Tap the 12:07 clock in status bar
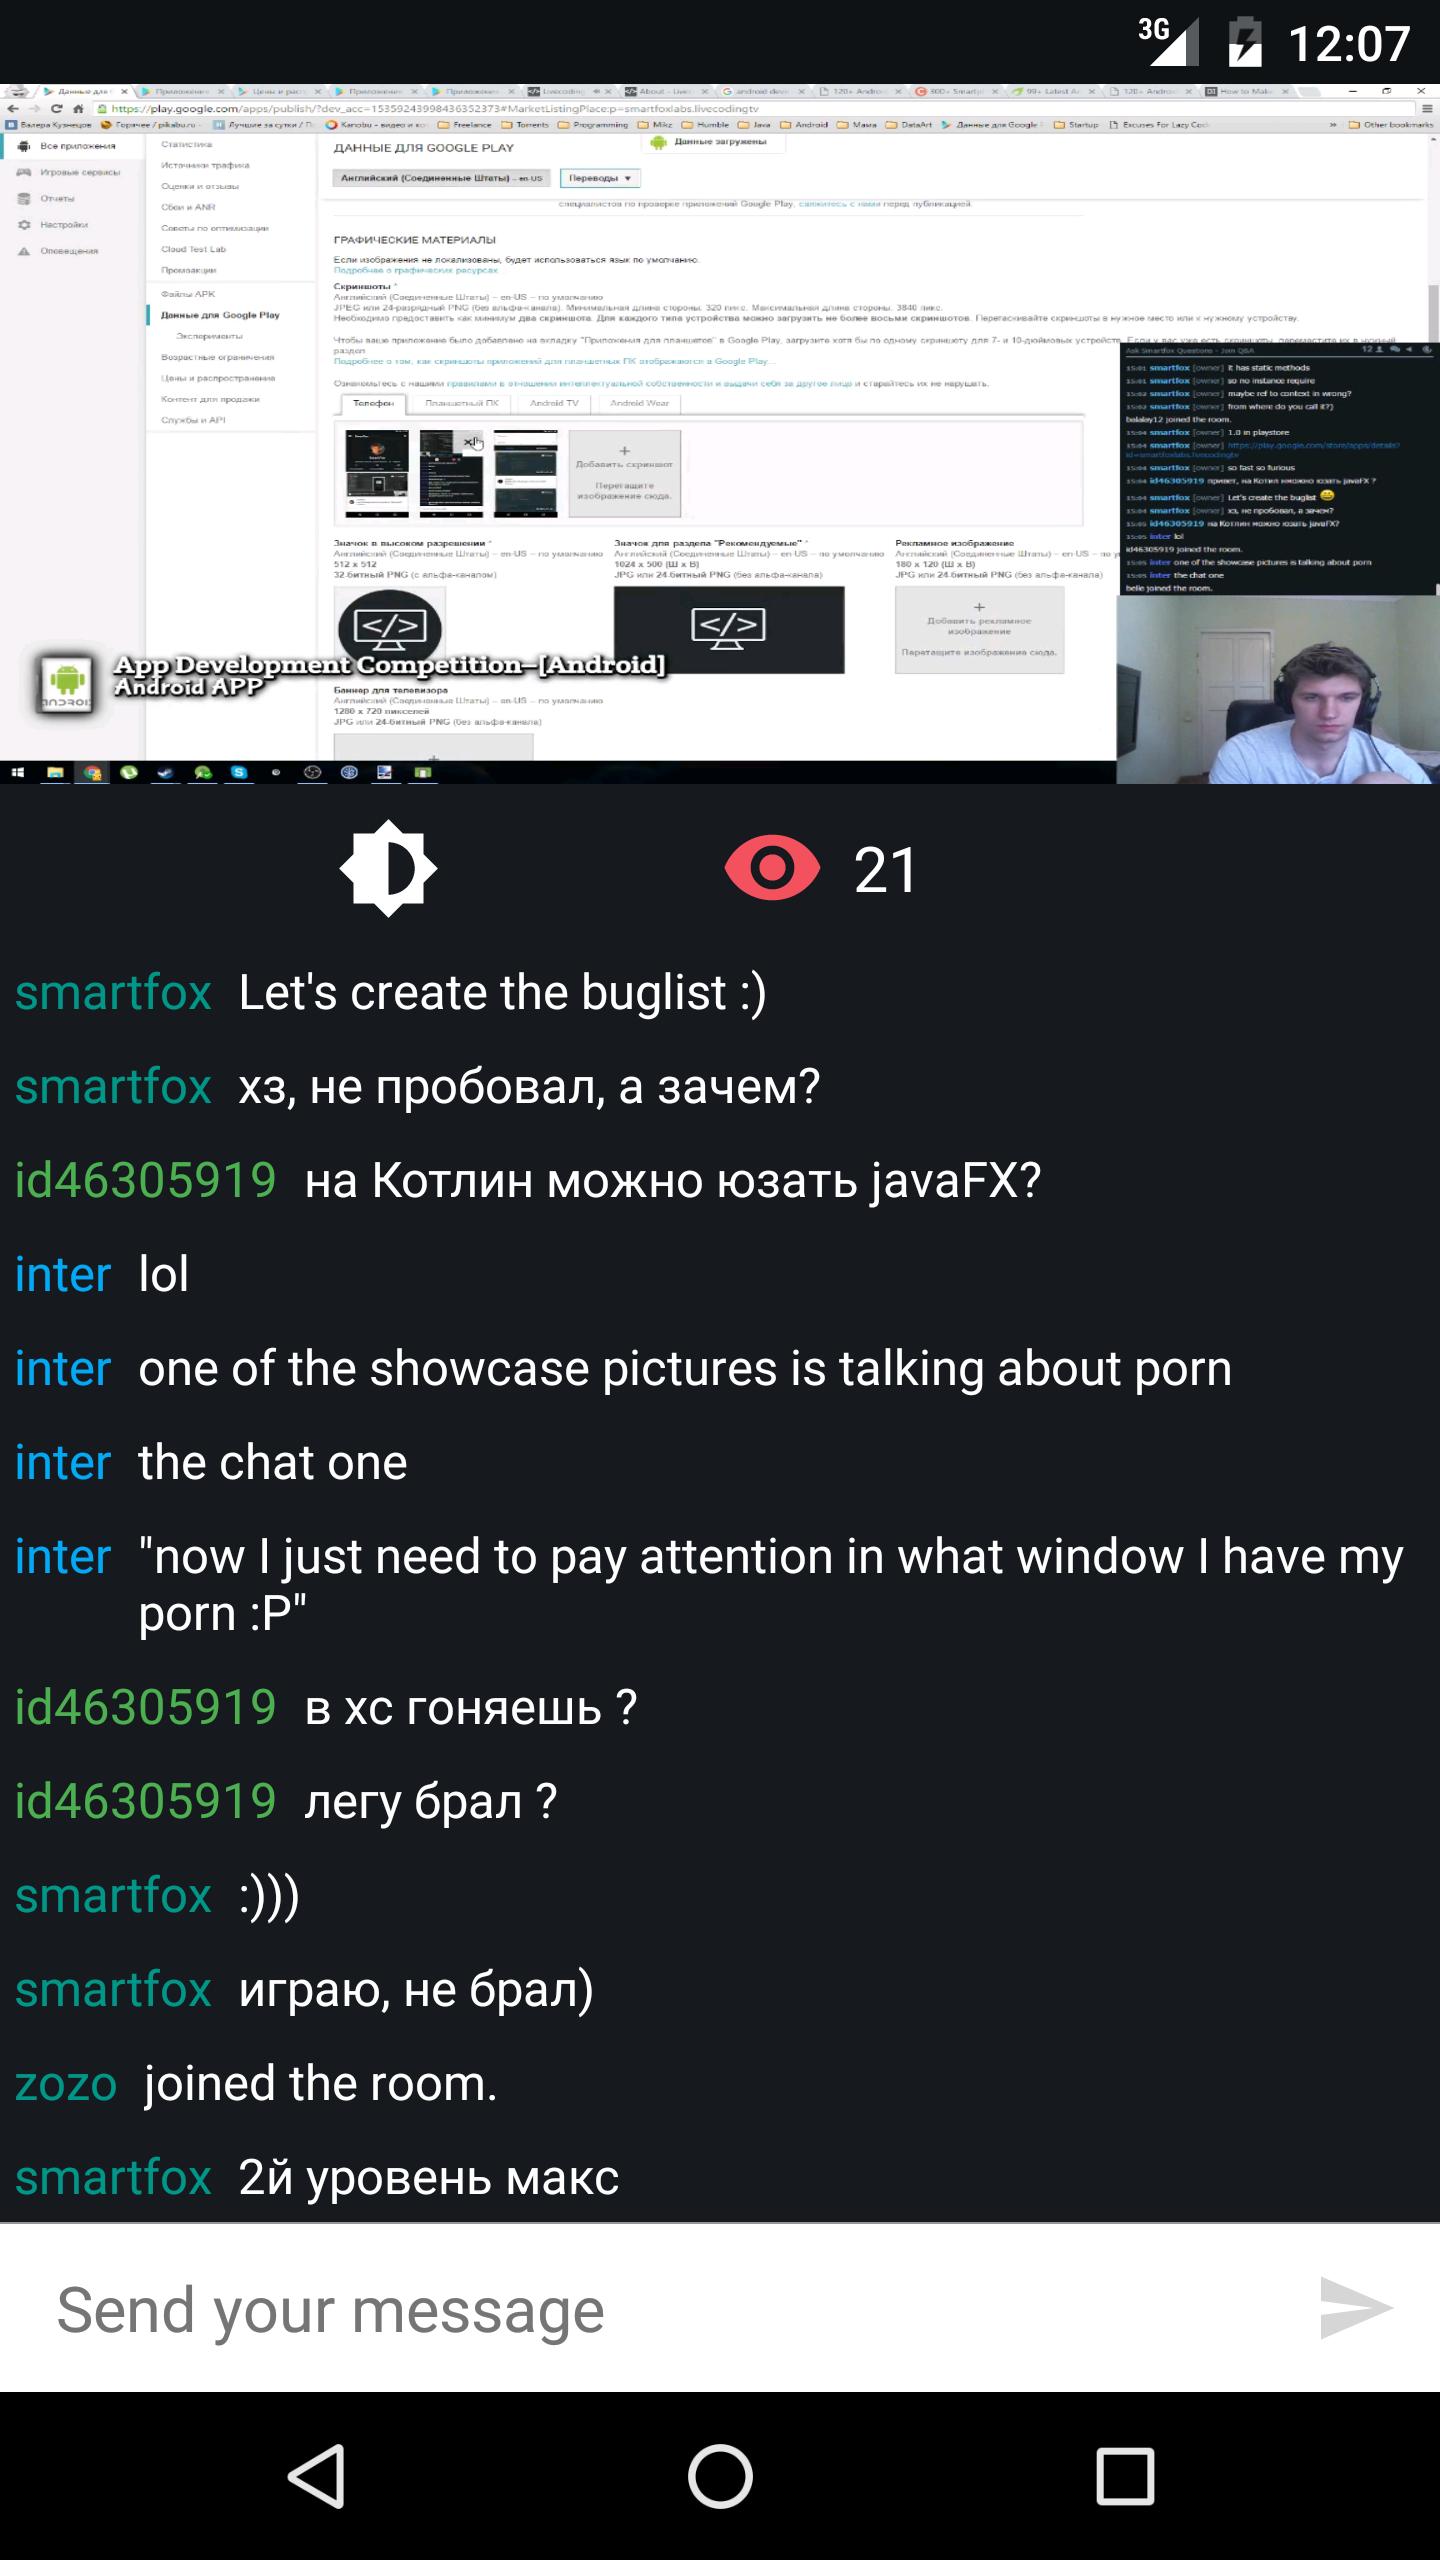 pos(1348,44)
